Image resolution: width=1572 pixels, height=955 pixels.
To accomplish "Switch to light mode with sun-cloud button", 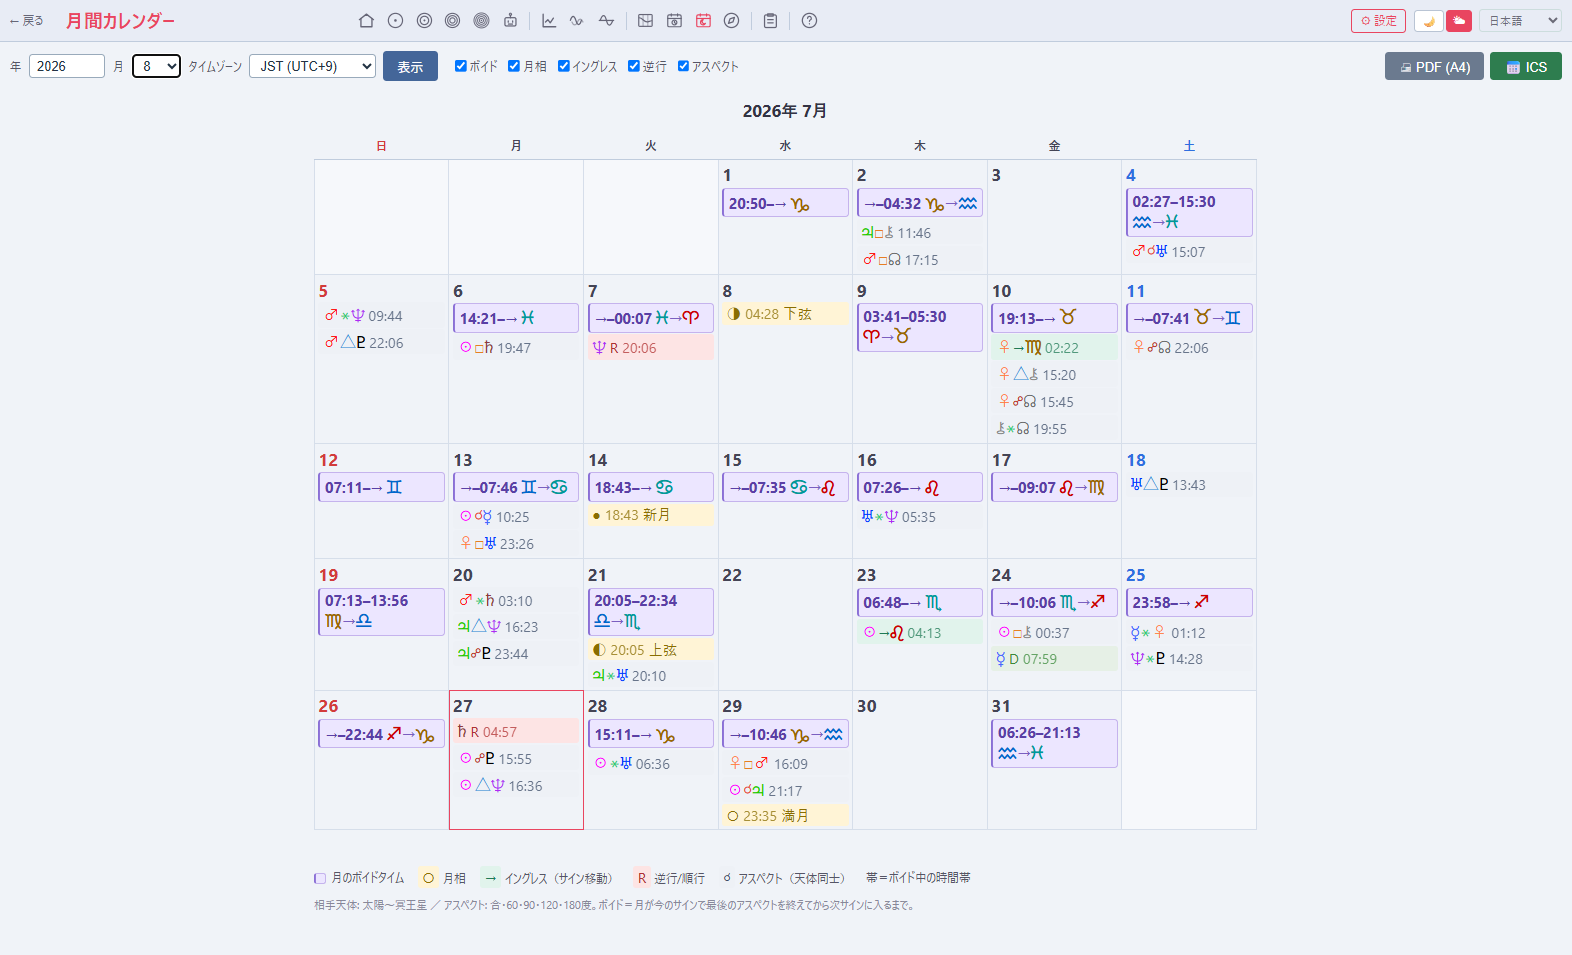I will [1459, 21].
